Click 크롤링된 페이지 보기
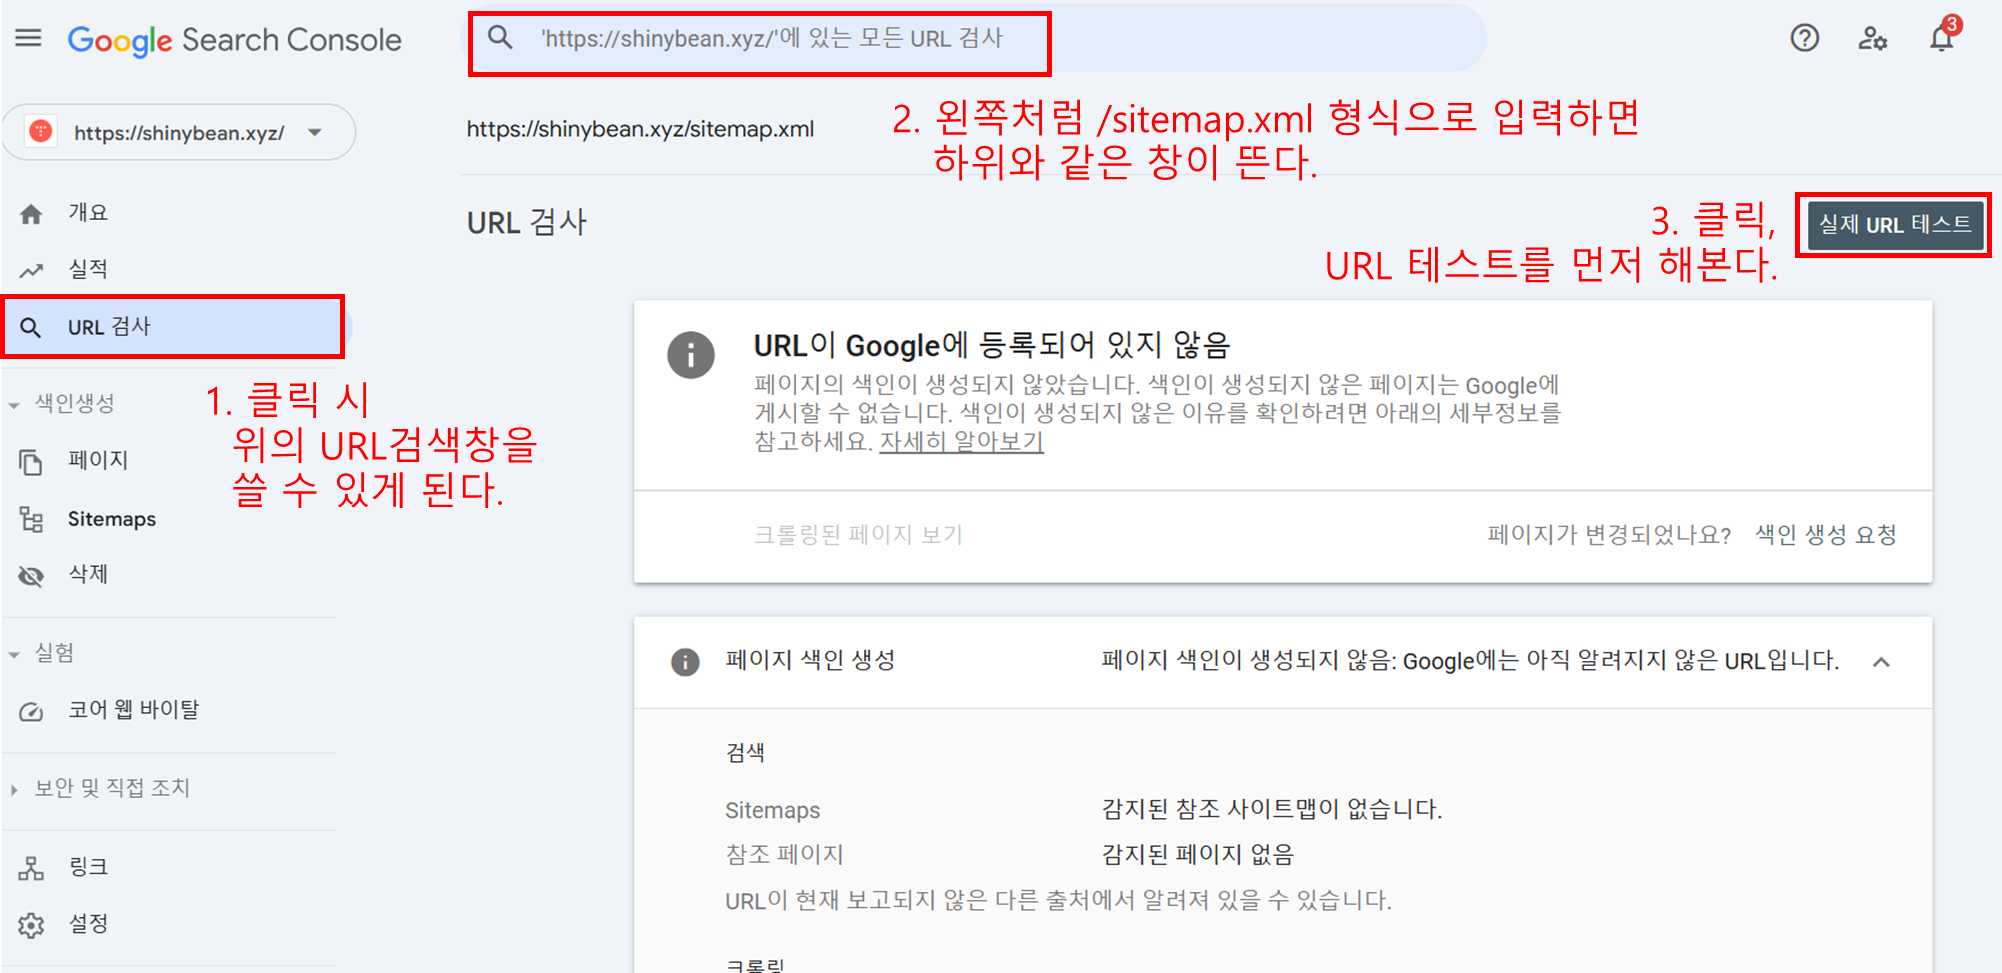This screenshot has width=2002, height=973. point(858,535)
